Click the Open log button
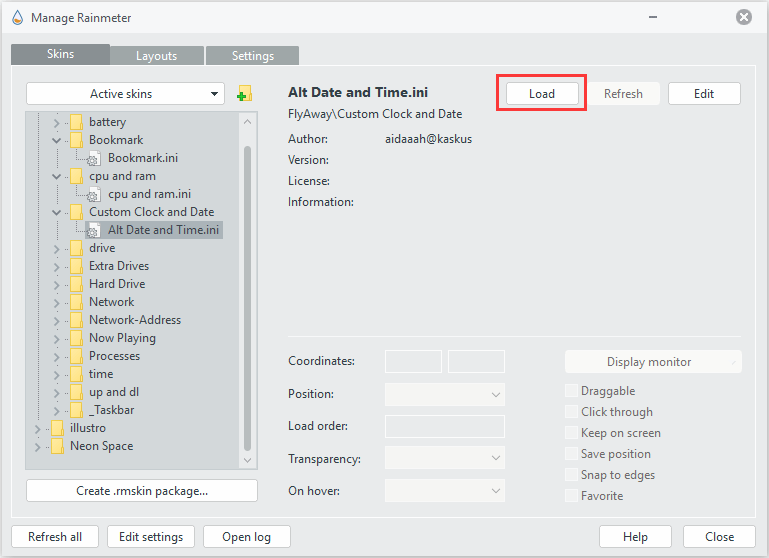This screenshot has width=769, height=558. click(x=247, y=537)
